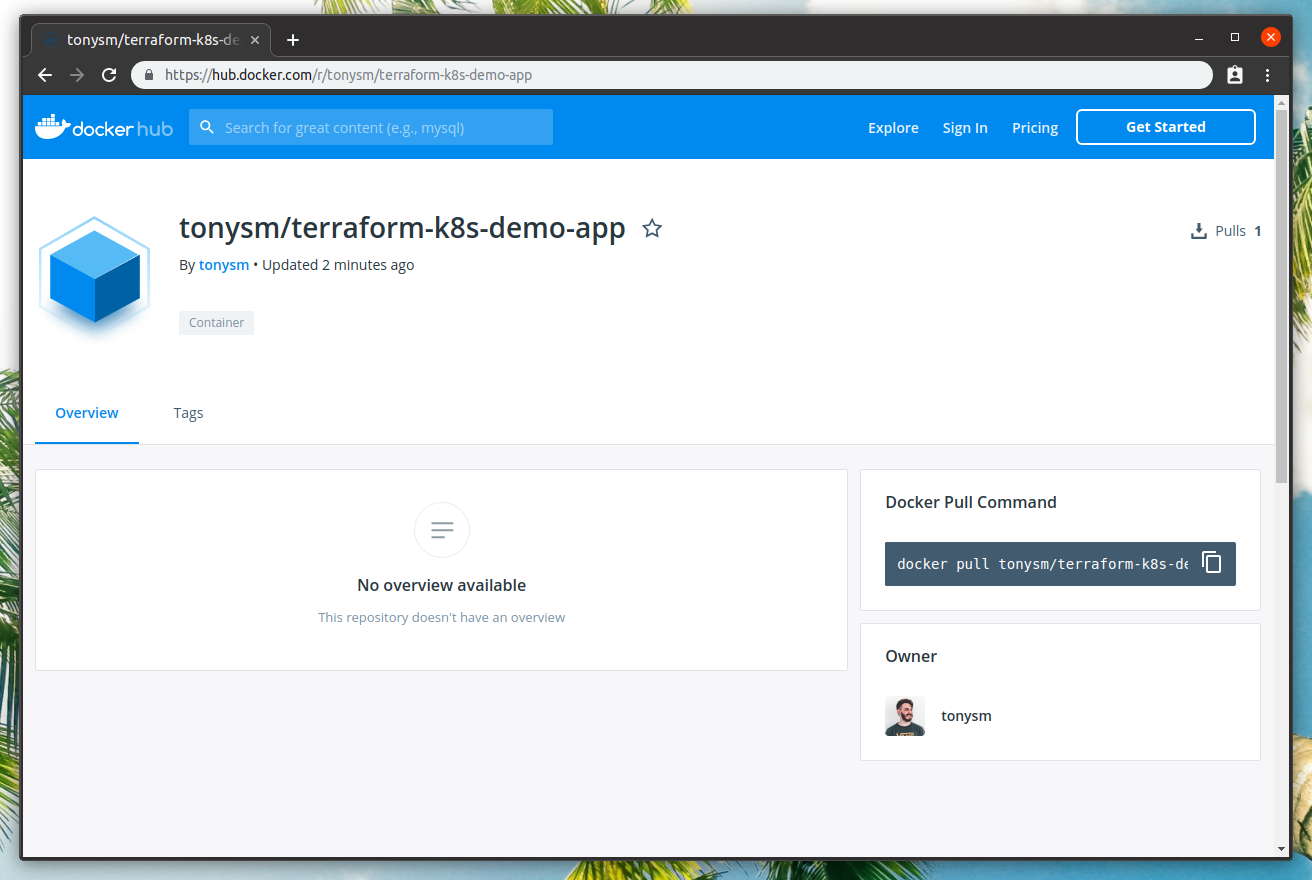Click the repository title heading
Screen dimensions: 1312x880
402,229
